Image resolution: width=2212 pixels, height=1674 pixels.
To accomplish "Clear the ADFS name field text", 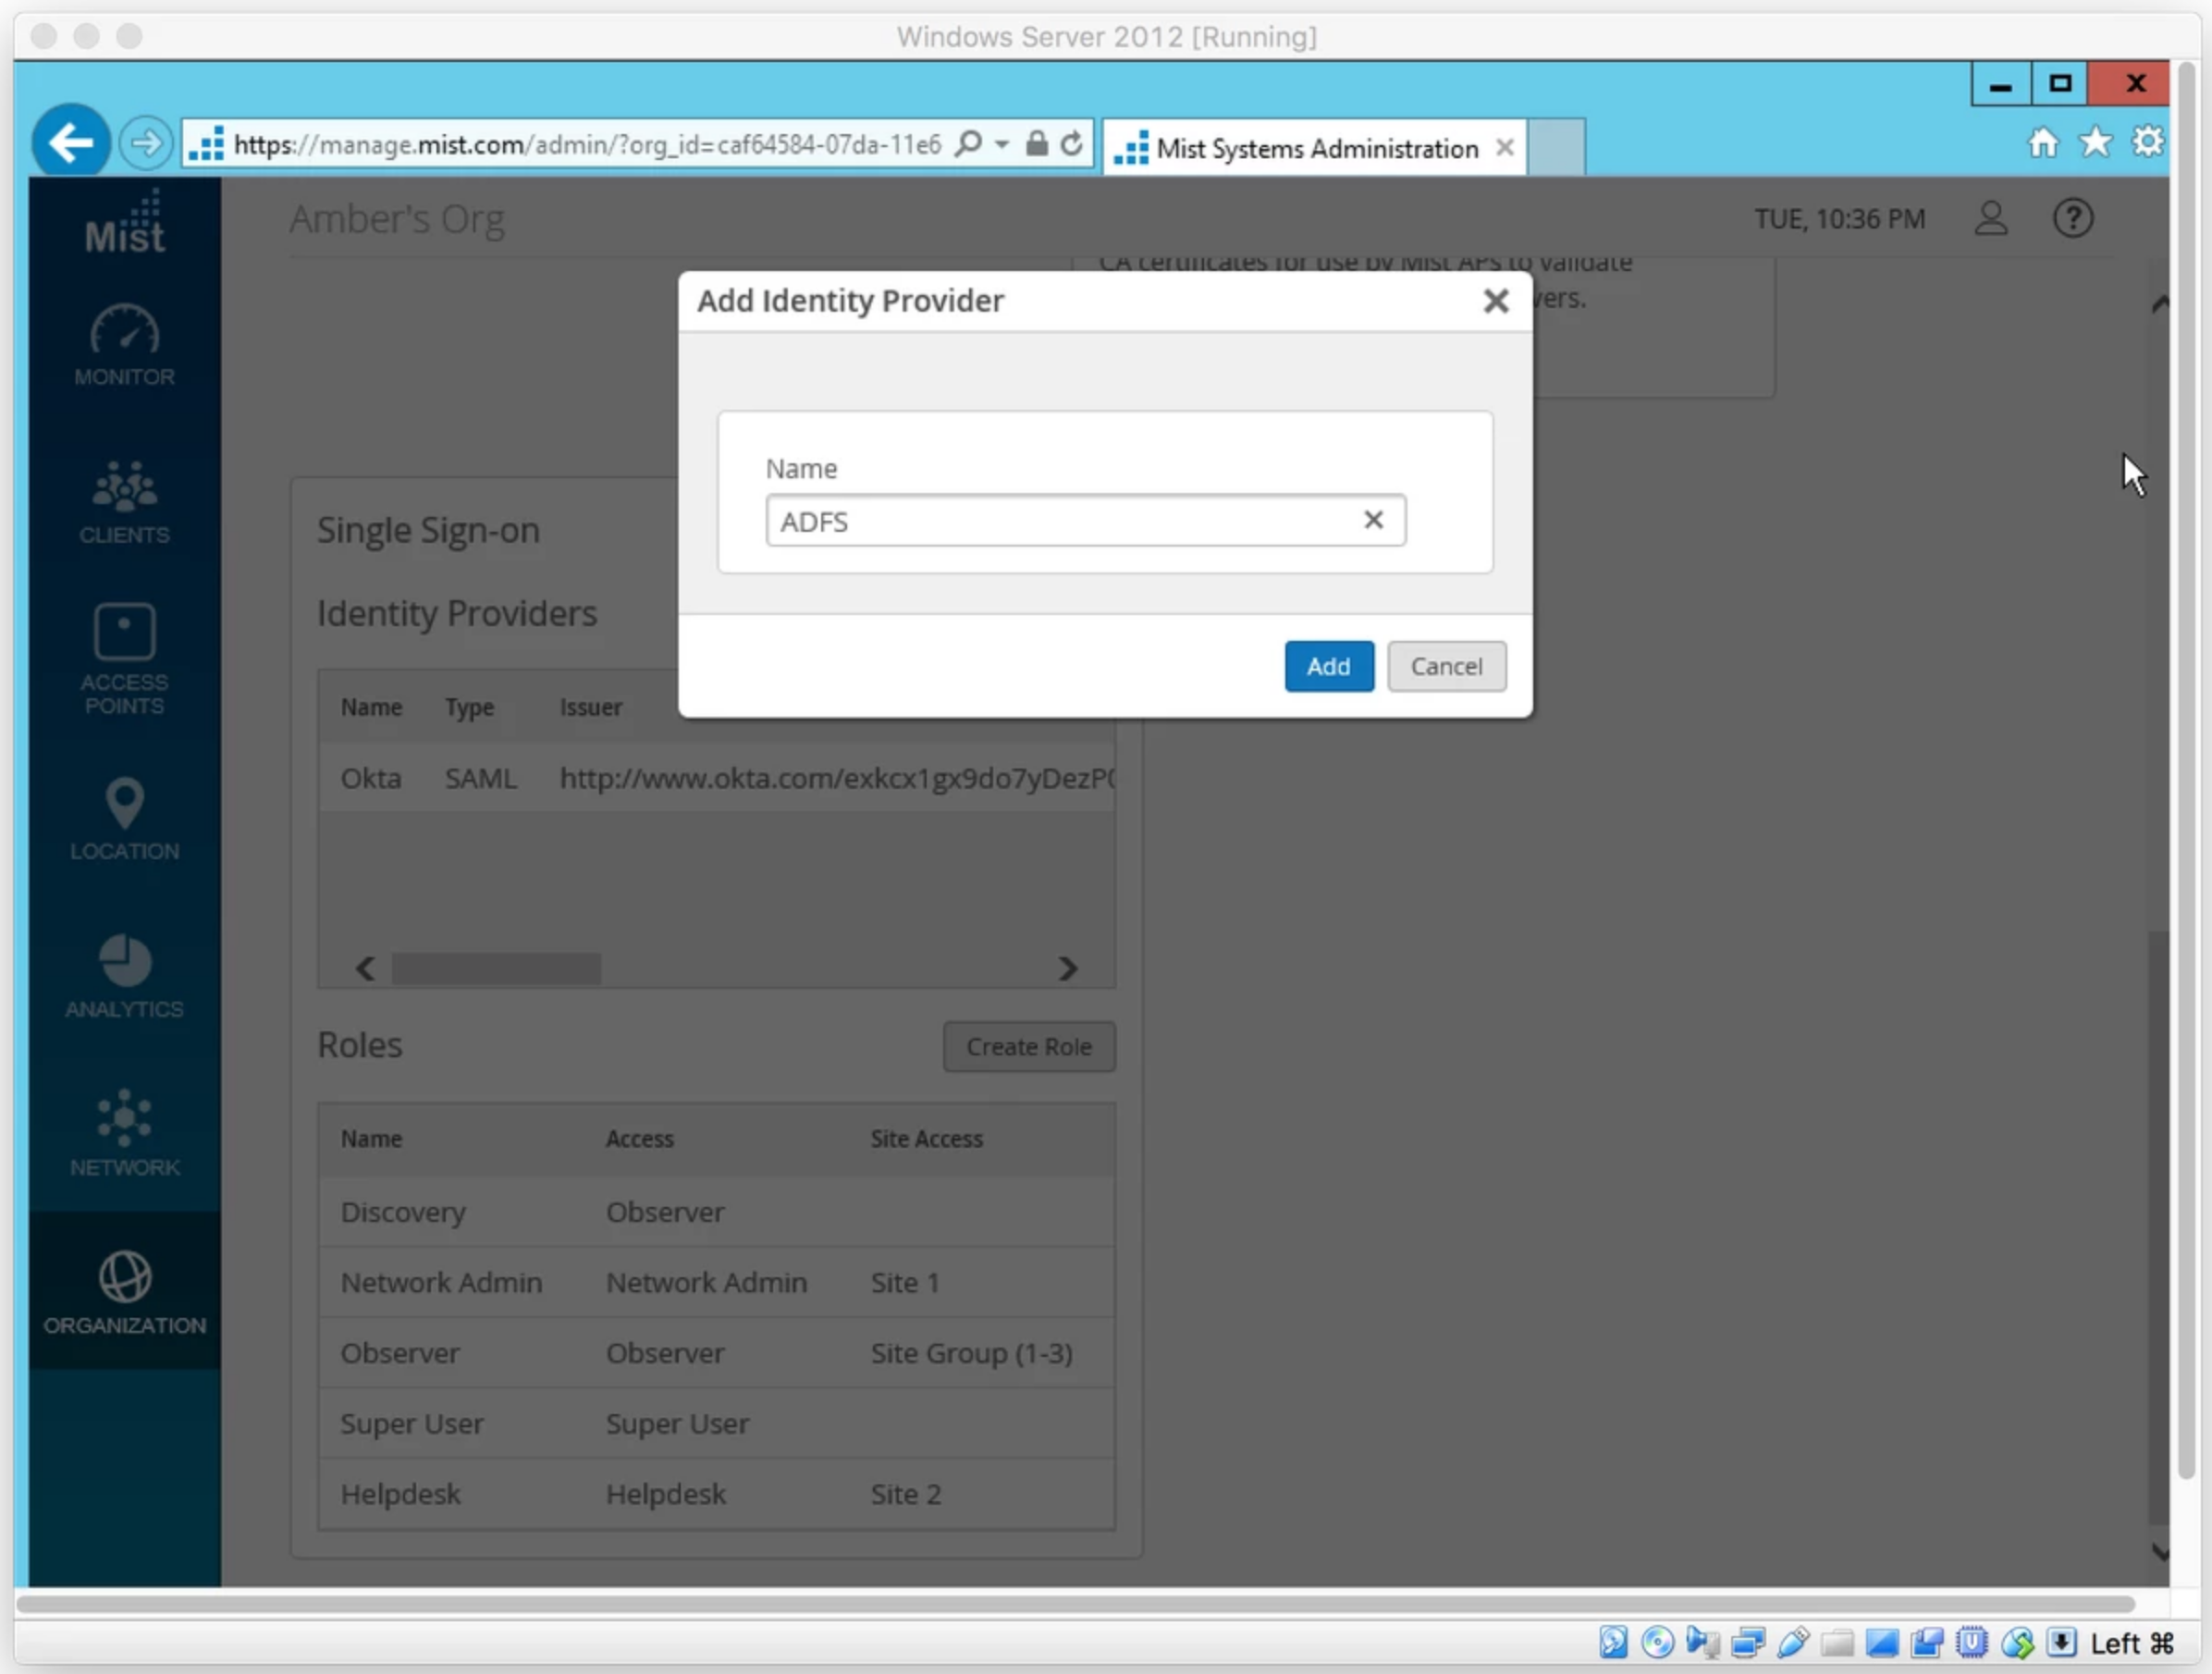I will pyautogui.click(x=1372, y=520).
